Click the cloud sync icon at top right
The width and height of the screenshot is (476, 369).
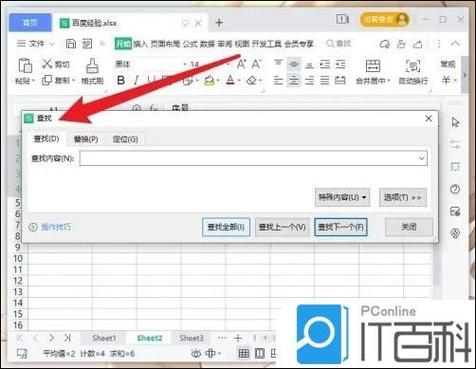click(x=385, y=44)
